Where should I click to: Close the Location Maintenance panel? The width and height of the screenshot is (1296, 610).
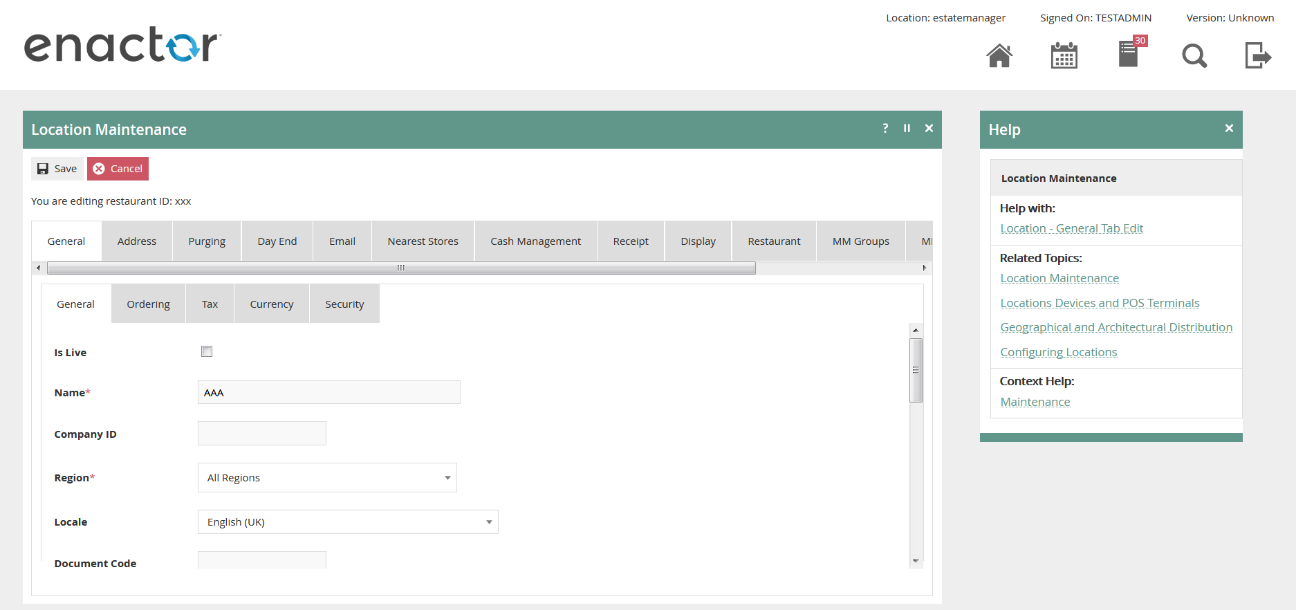(x=929, y=128)
